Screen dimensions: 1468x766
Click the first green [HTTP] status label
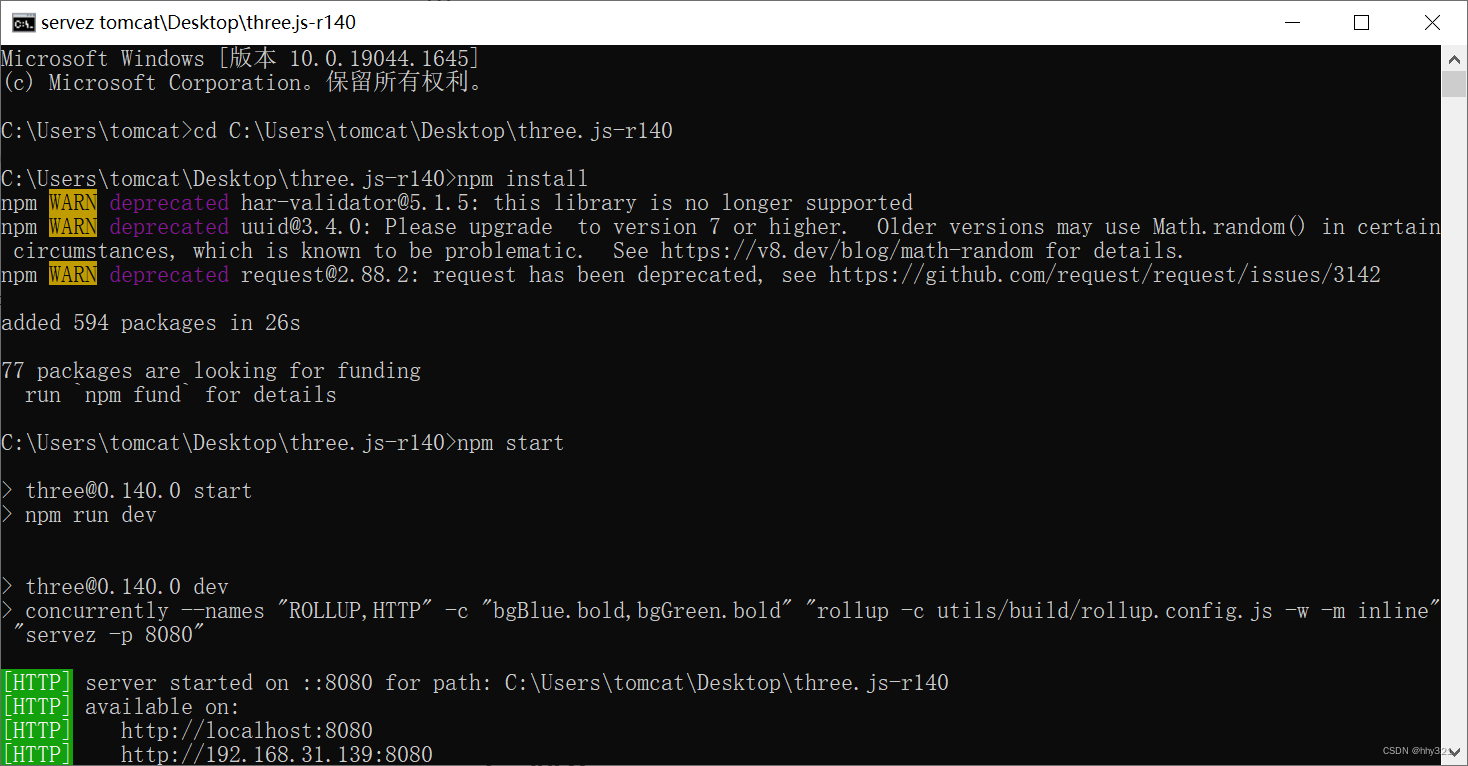(x=37, y=682)
